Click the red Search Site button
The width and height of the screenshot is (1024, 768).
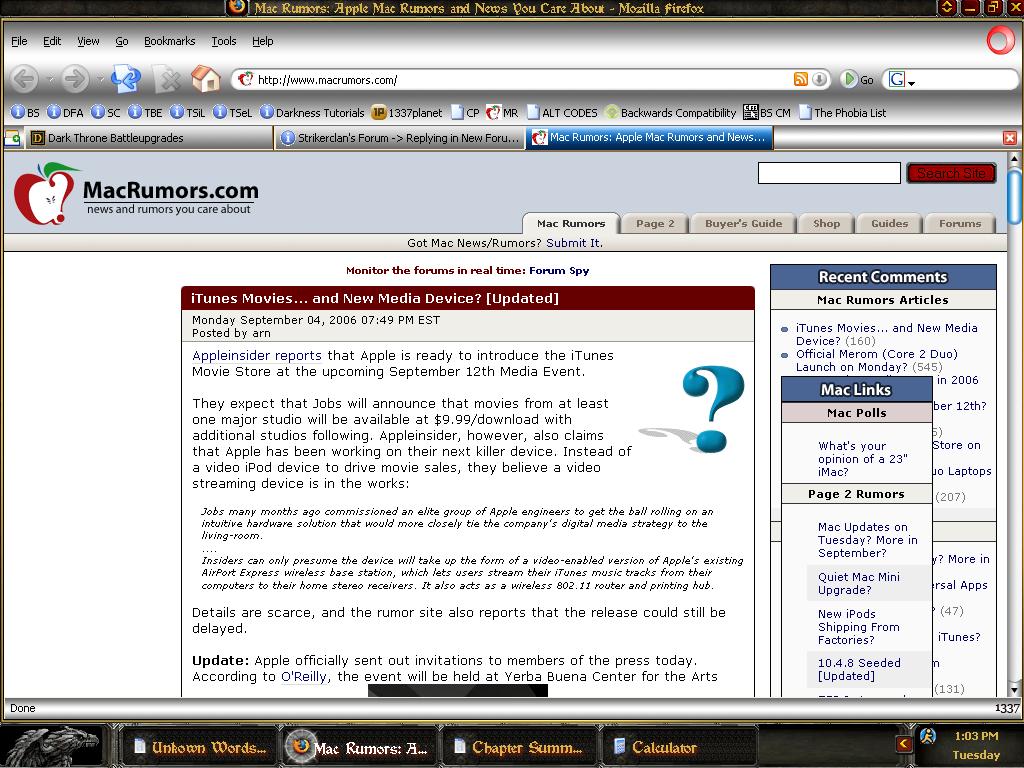coord(951,173)
